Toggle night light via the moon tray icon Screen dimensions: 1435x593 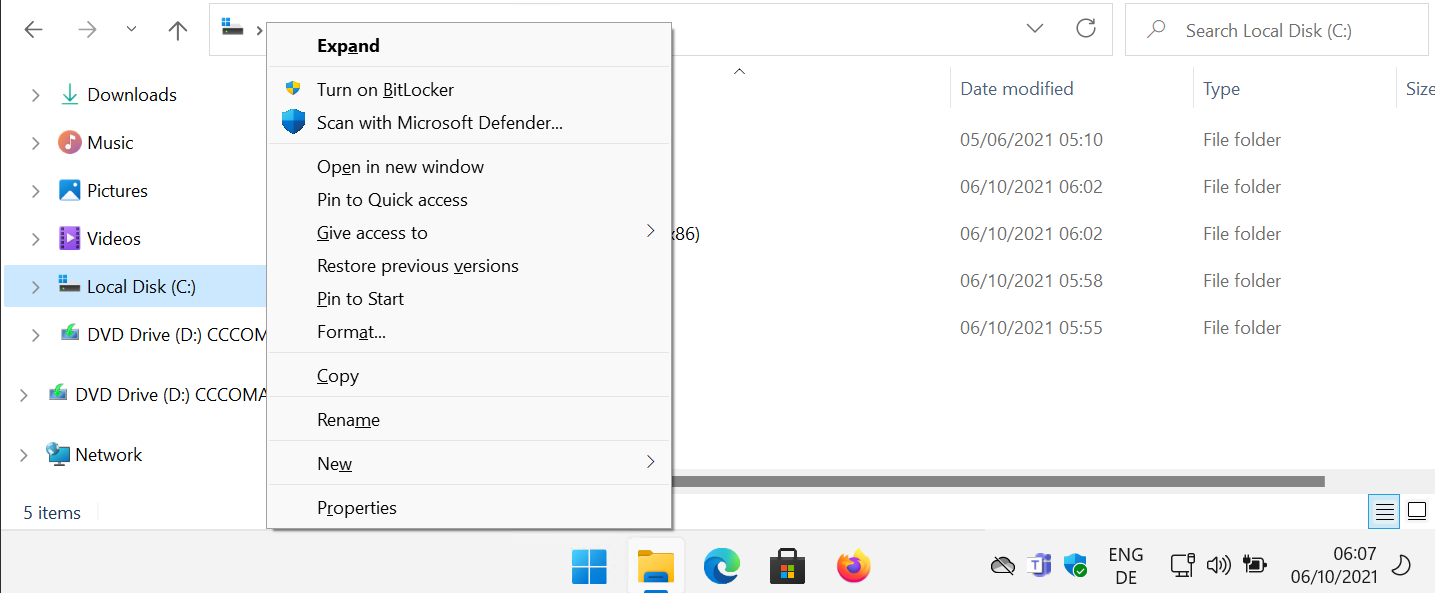point(1402,565)
